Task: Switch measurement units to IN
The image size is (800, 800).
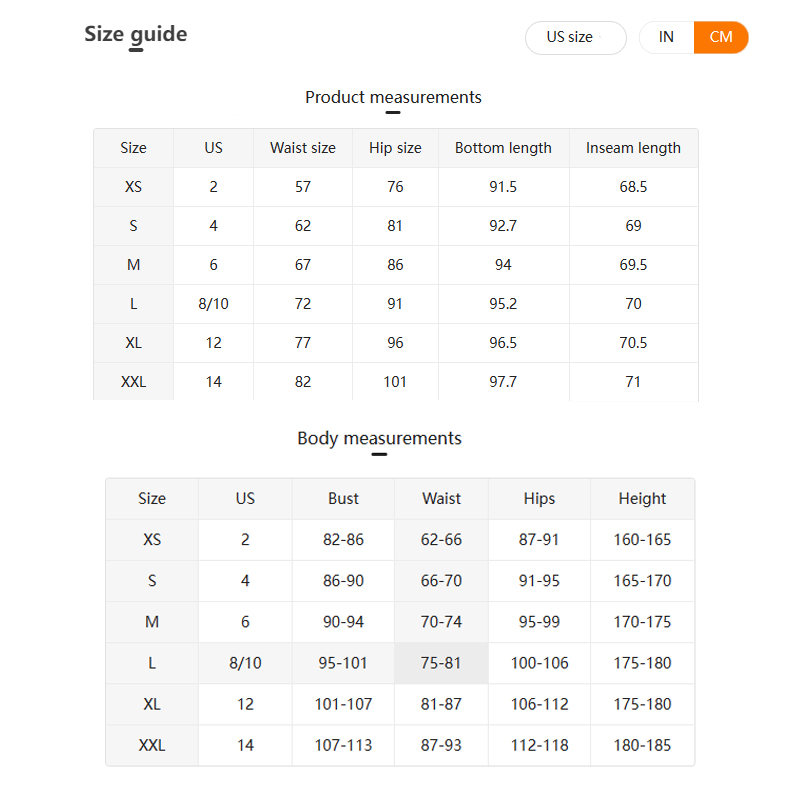Action: (x=666, y=37)
